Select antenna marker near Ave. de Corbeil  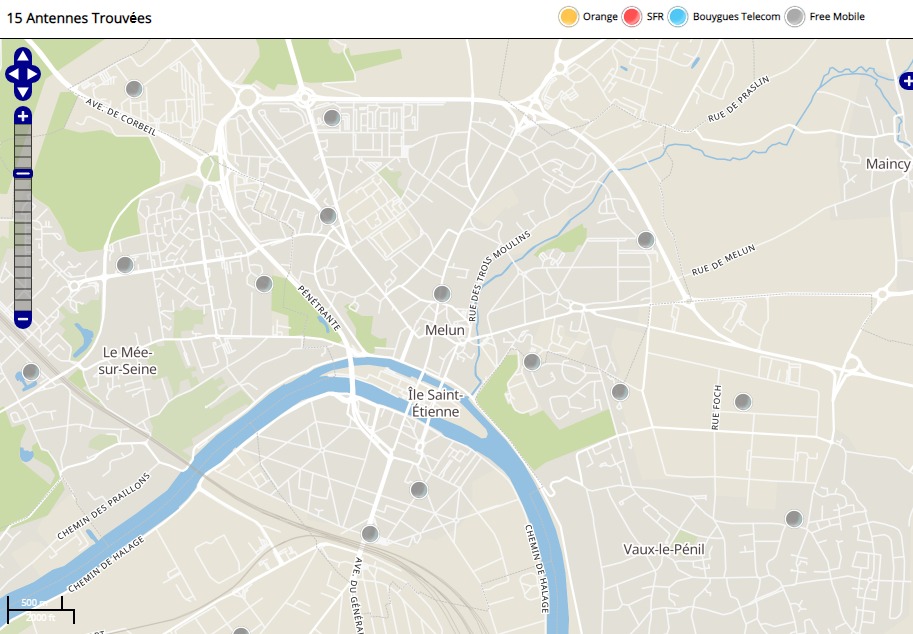(x=134, y=89)
